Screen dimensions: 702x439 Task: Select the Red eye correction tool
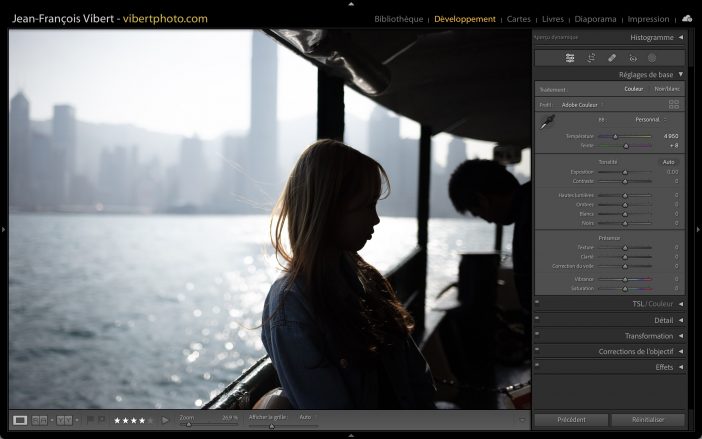632,58
